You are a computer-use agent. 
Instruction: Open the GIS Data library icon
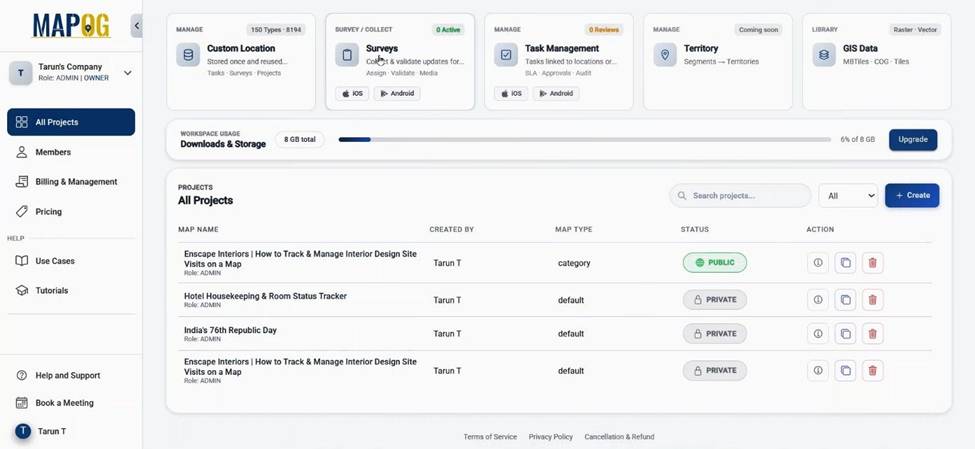[824, 55]
